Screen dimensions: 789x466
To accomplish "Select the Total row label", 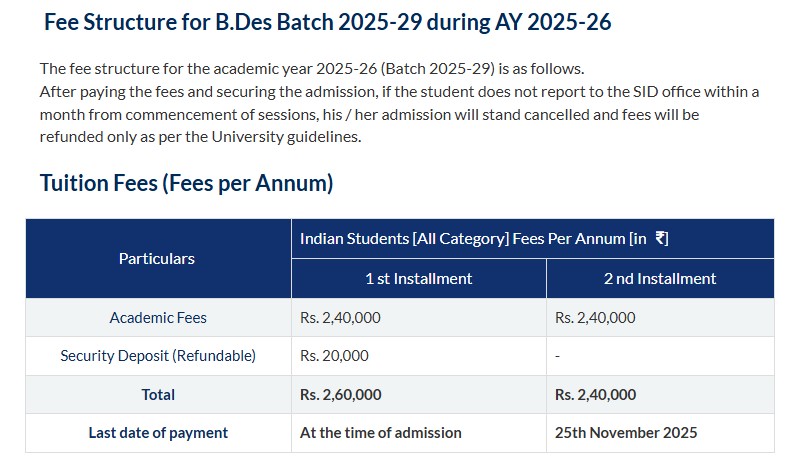I will (158, 394).
